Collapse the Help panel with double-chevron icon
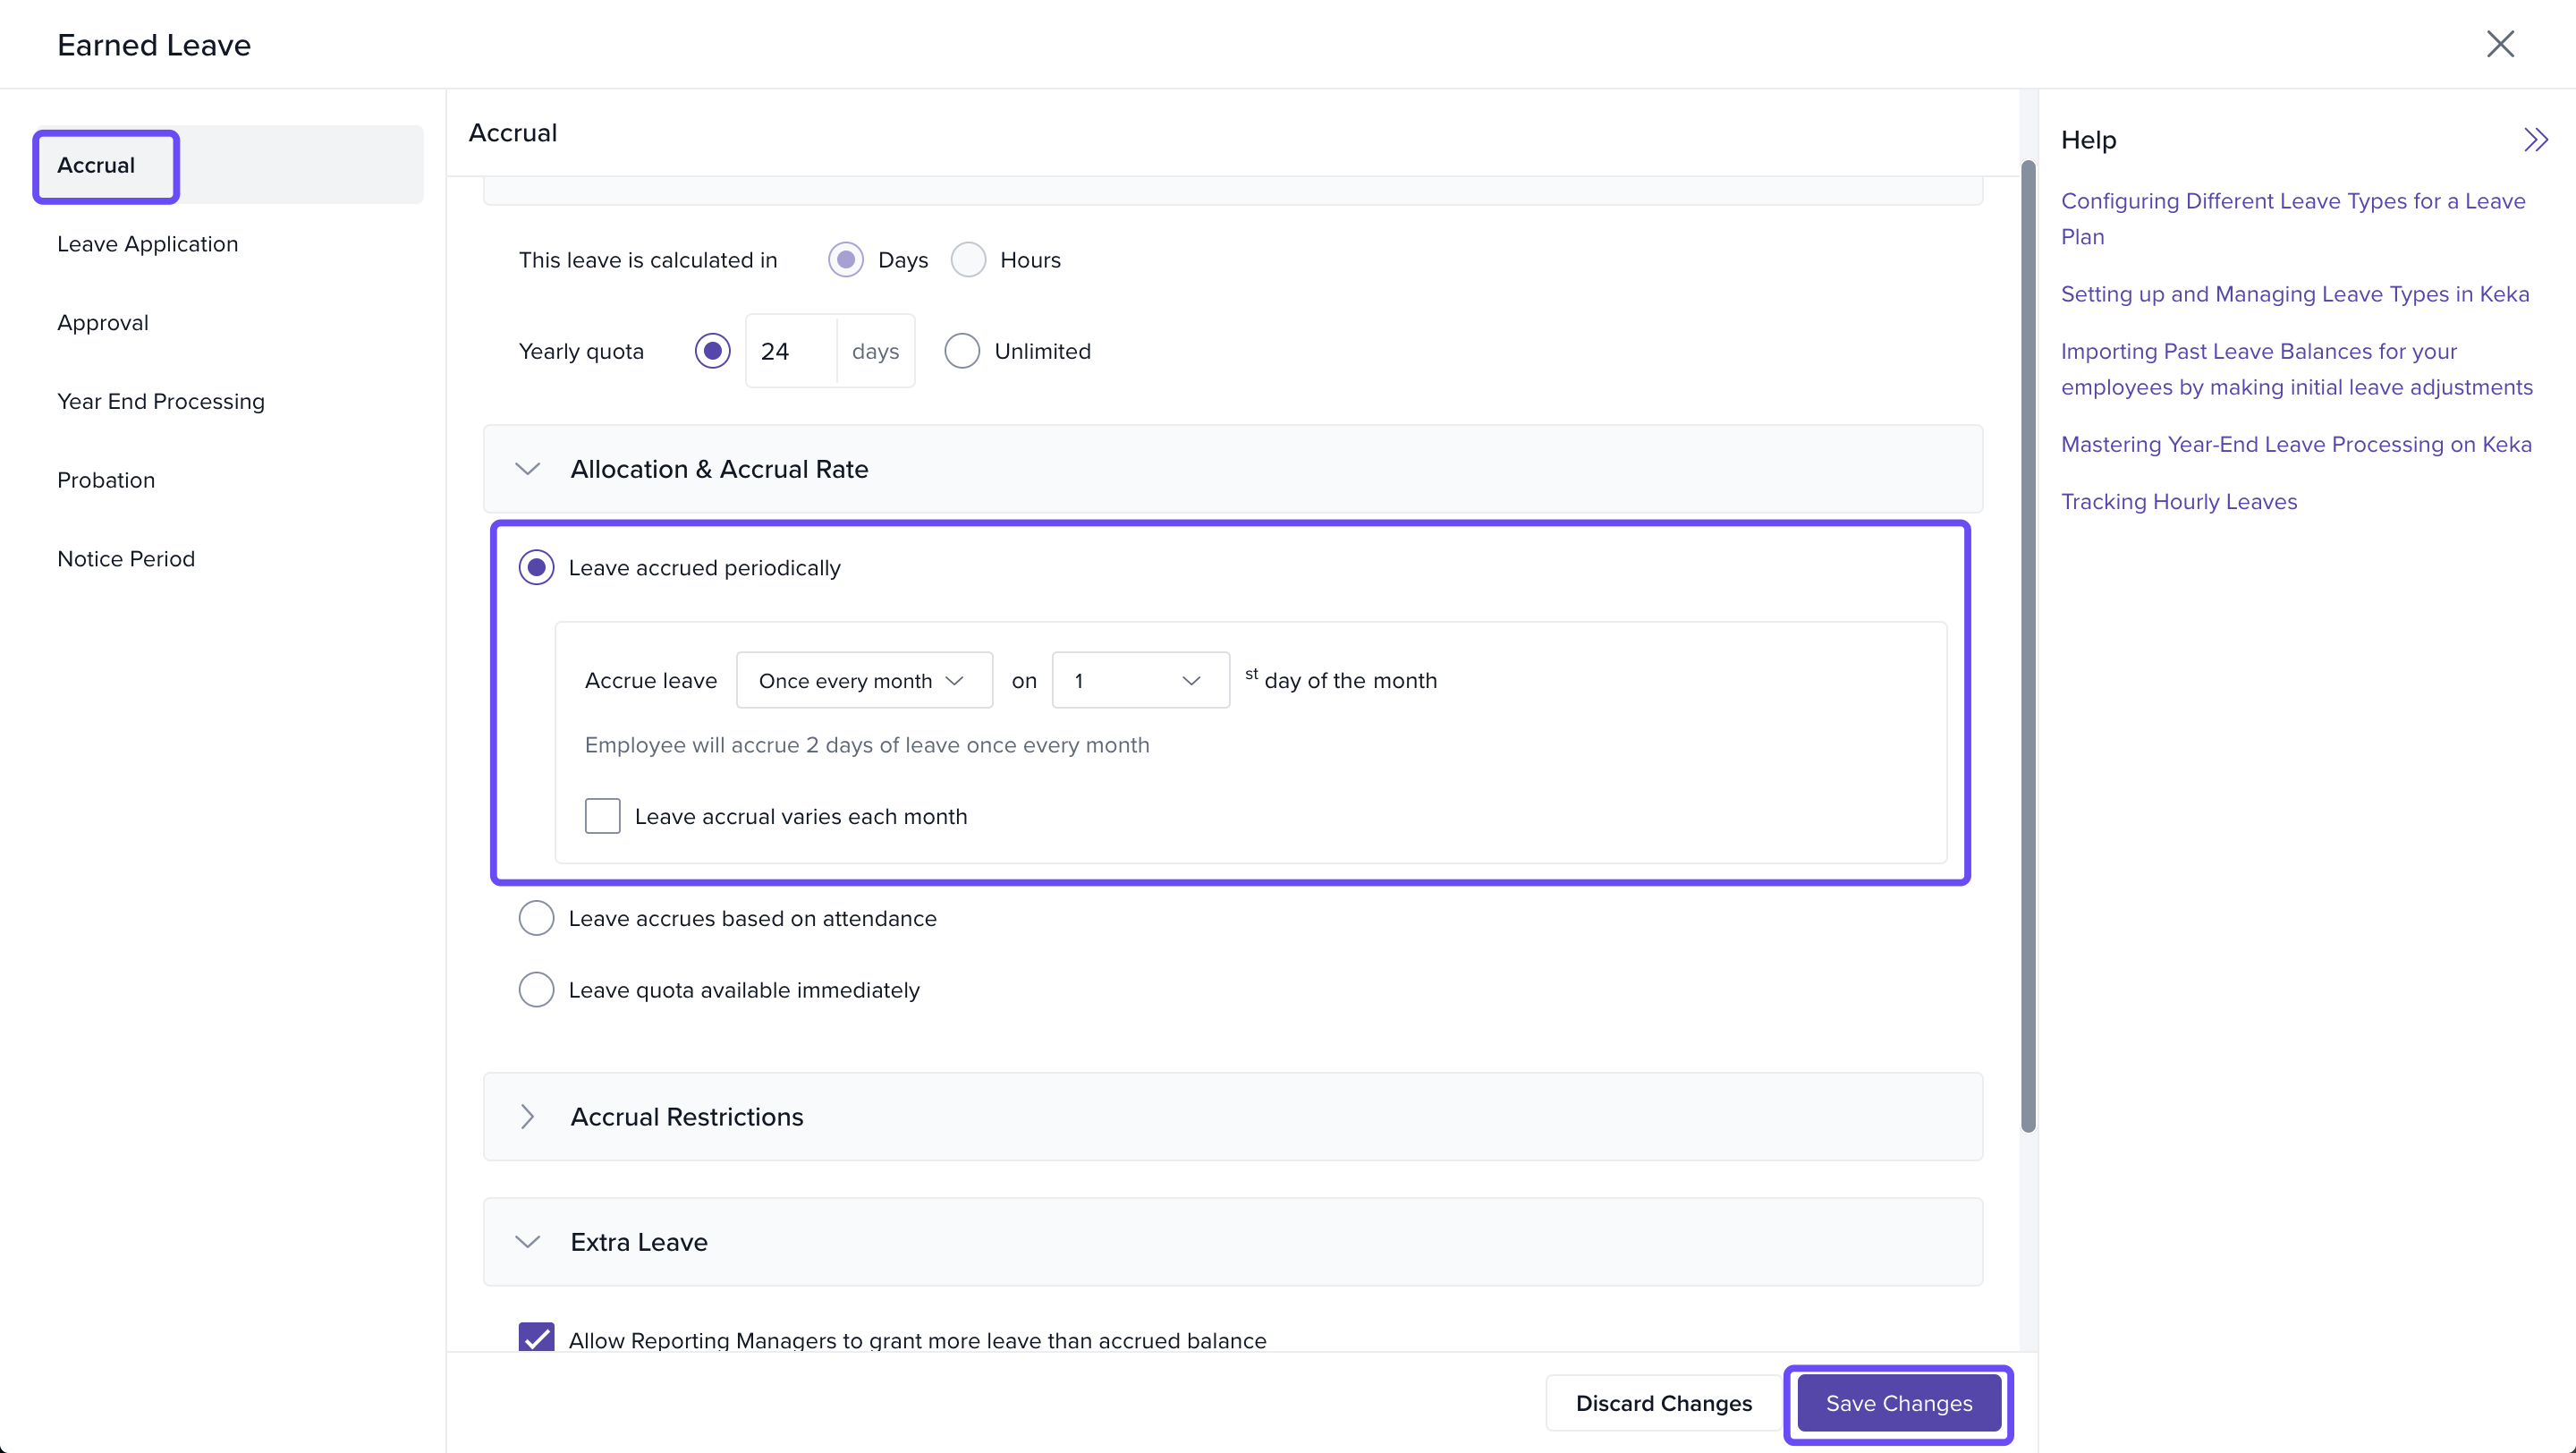 coord(2534,140)
